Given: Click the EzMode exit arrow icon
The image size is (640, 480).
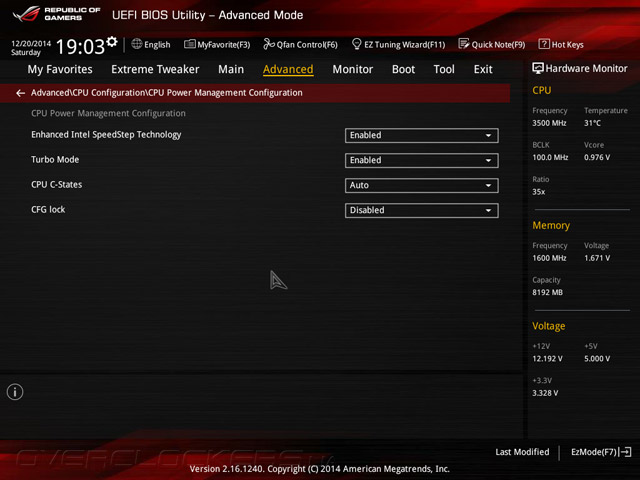Looking at the screenshot, I should [x=626, y=452].
